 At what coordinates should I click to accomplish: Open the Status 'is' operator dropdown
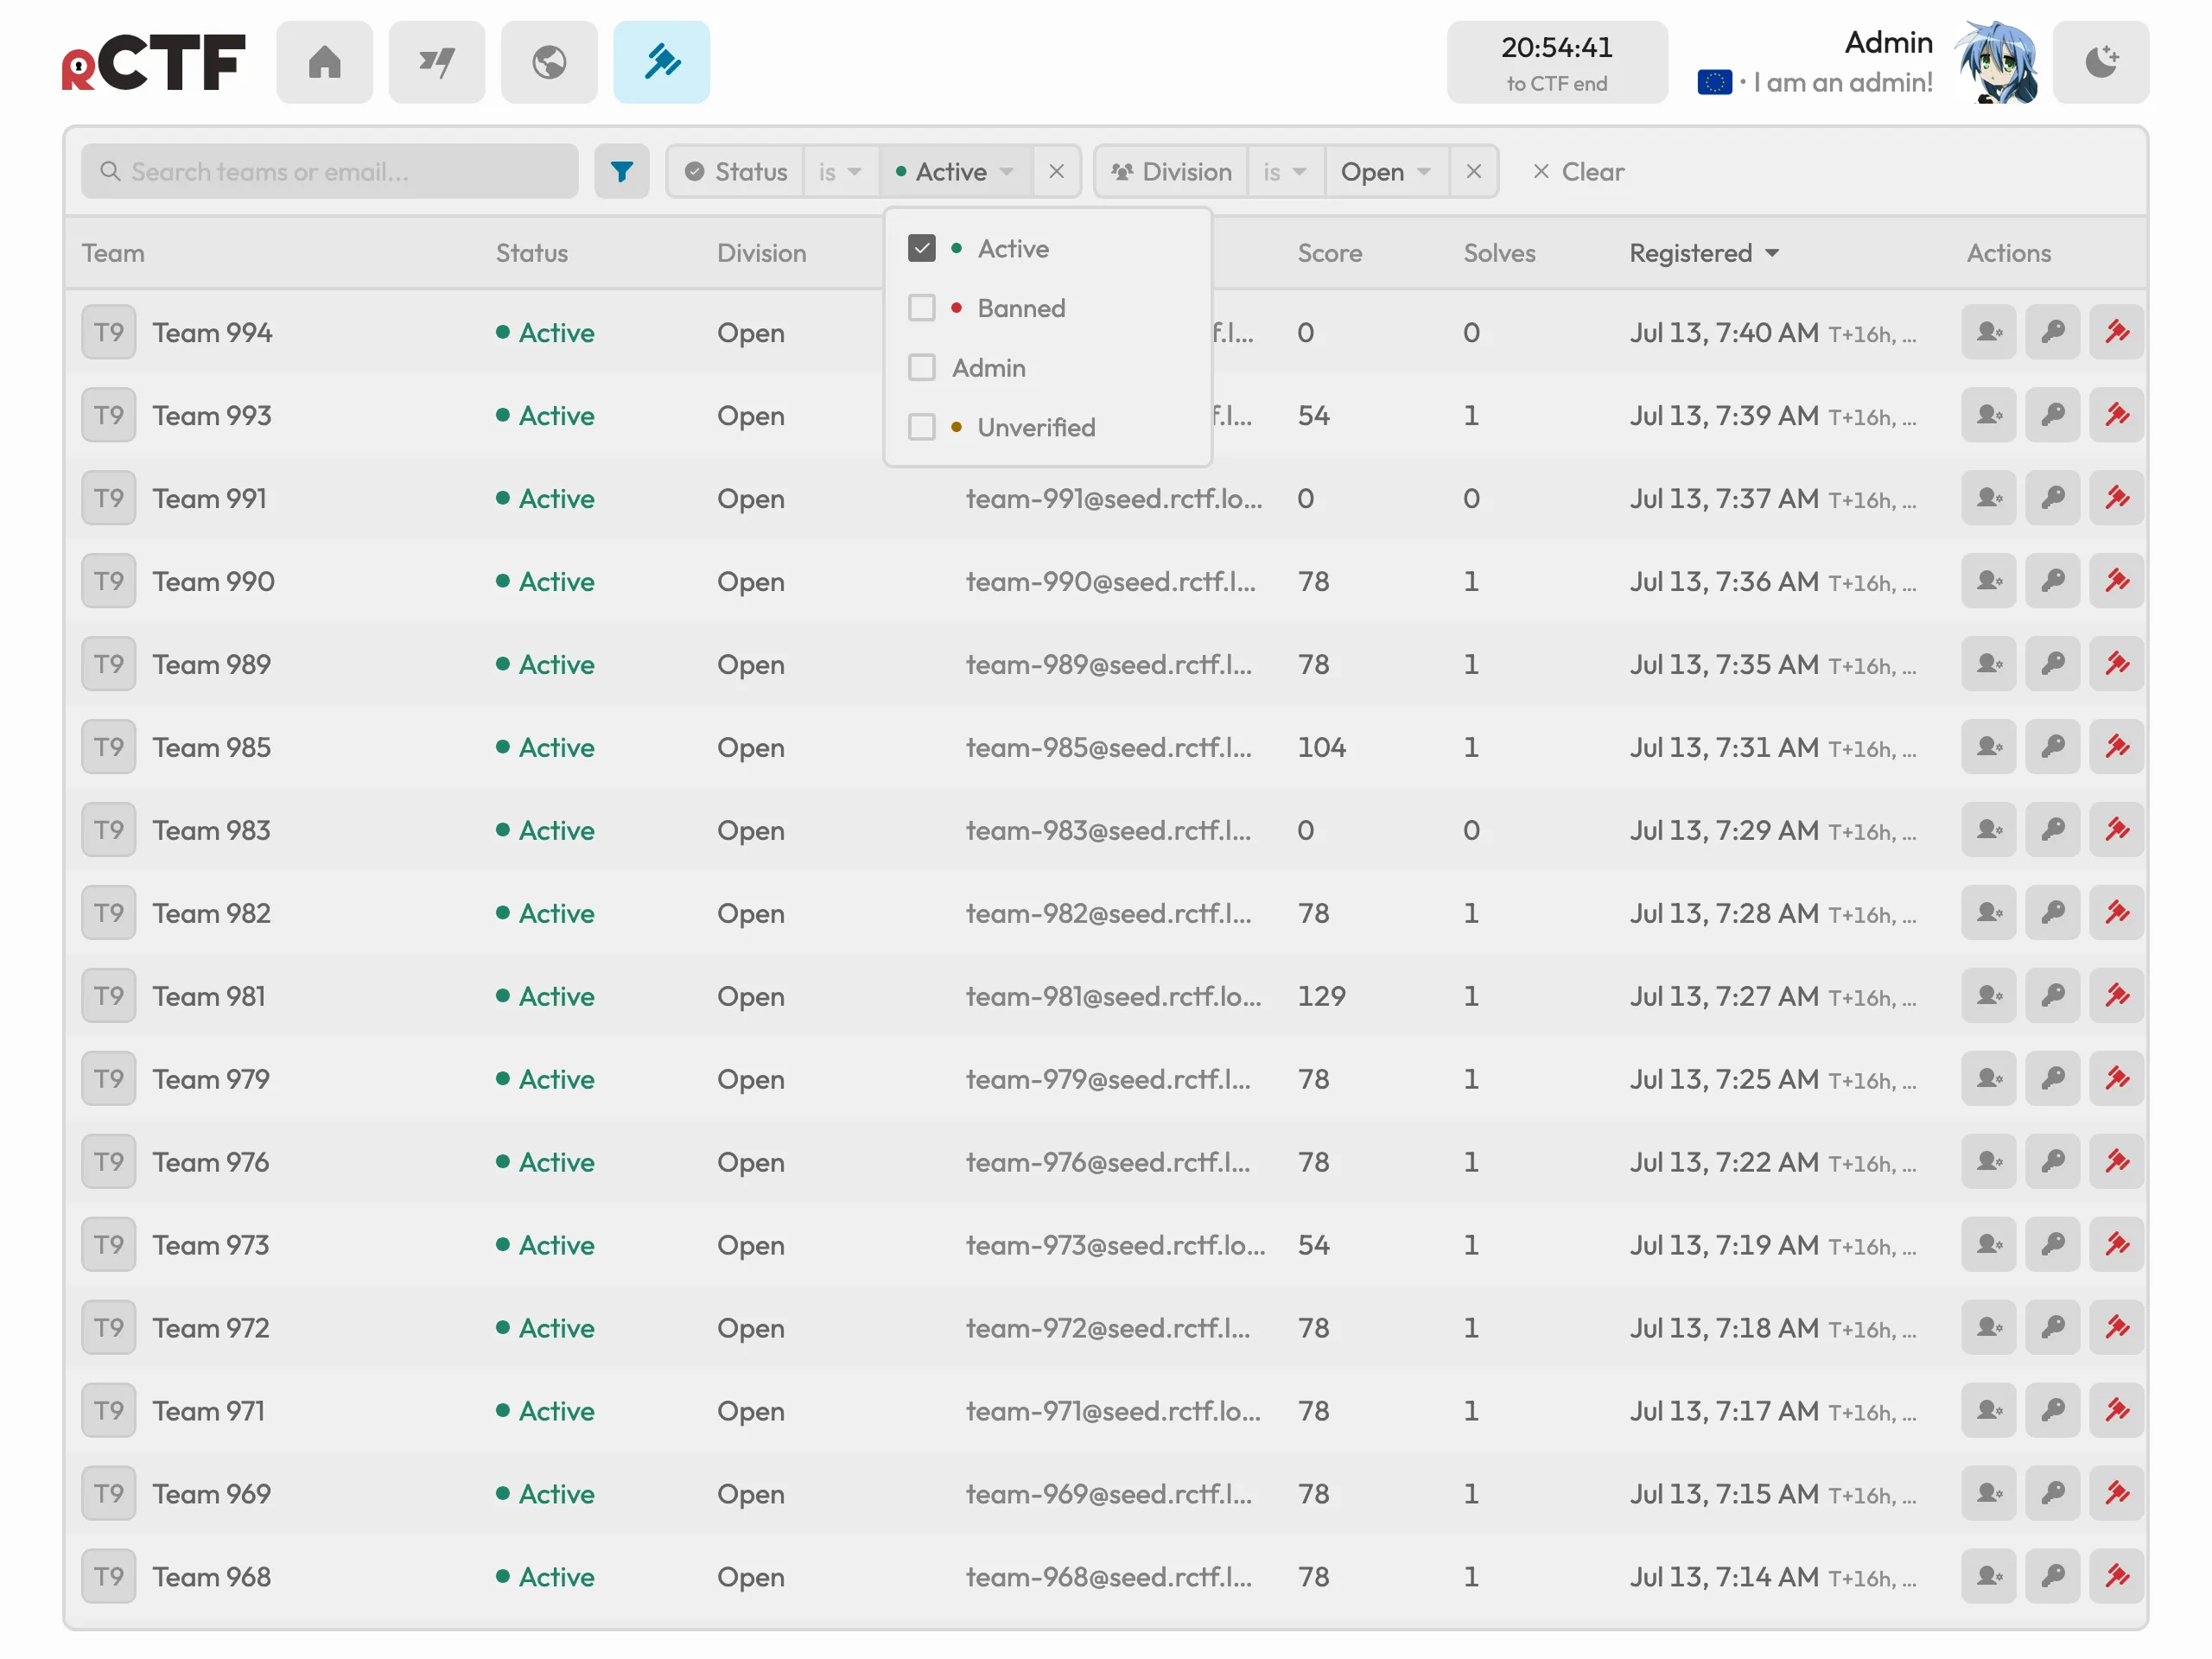coord(840,172)
